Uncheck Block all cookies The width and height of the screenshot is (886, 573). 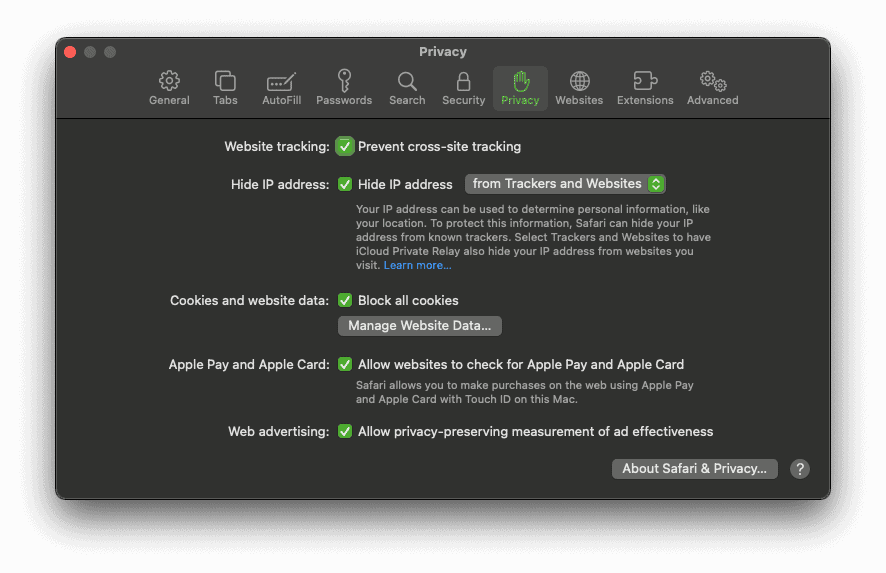345,300
